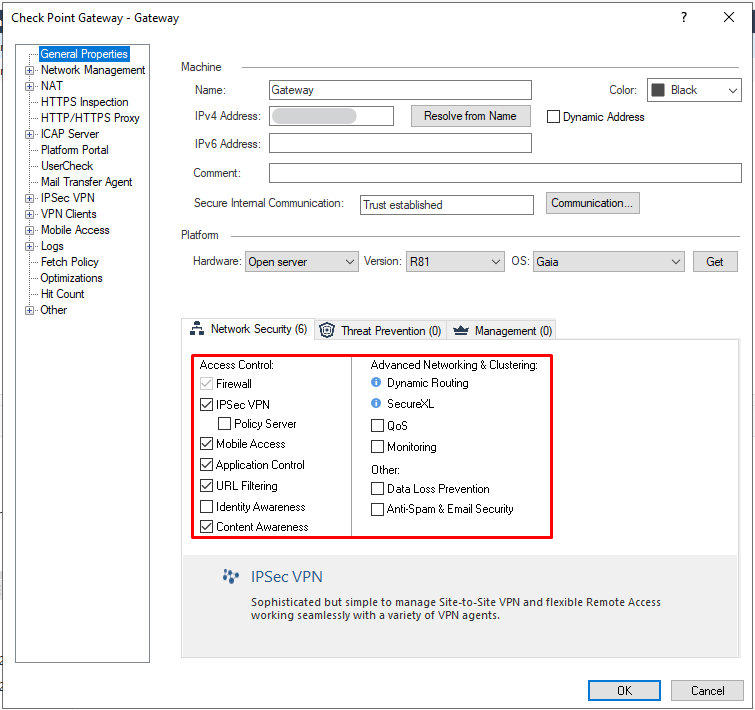Click the Communication button
Viewport: 755px width, 710px height.
coord(593,203)
